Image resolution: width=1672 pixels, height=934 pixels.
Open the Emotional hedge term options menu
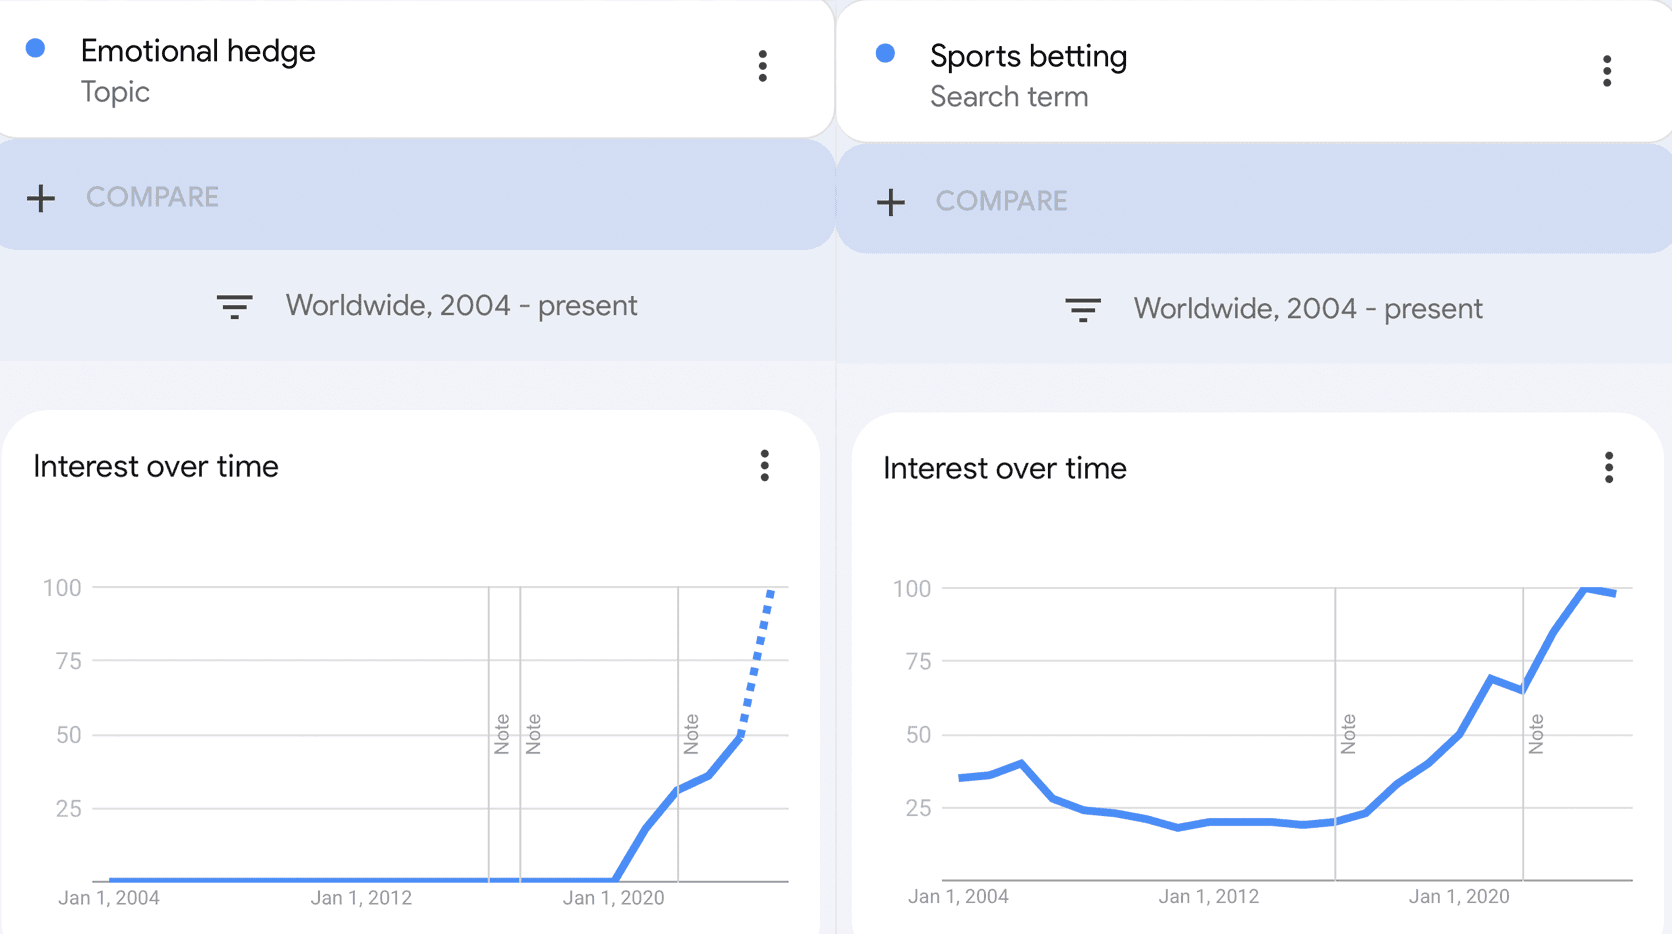point(763,66)
